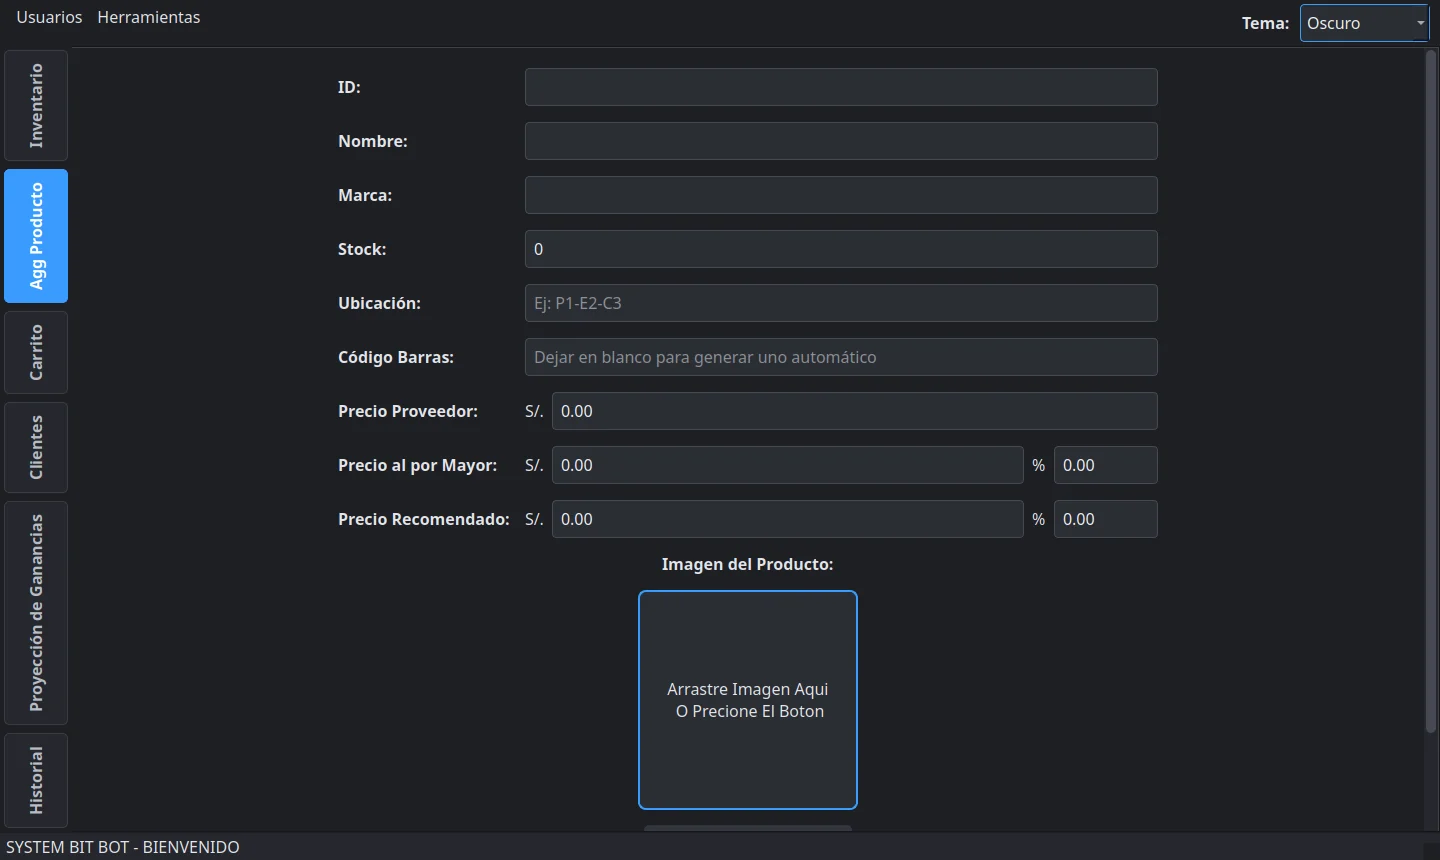Click the "Código Barras:" label
Viewport: 1440px width, 860px height.
(x=396, y=357)
